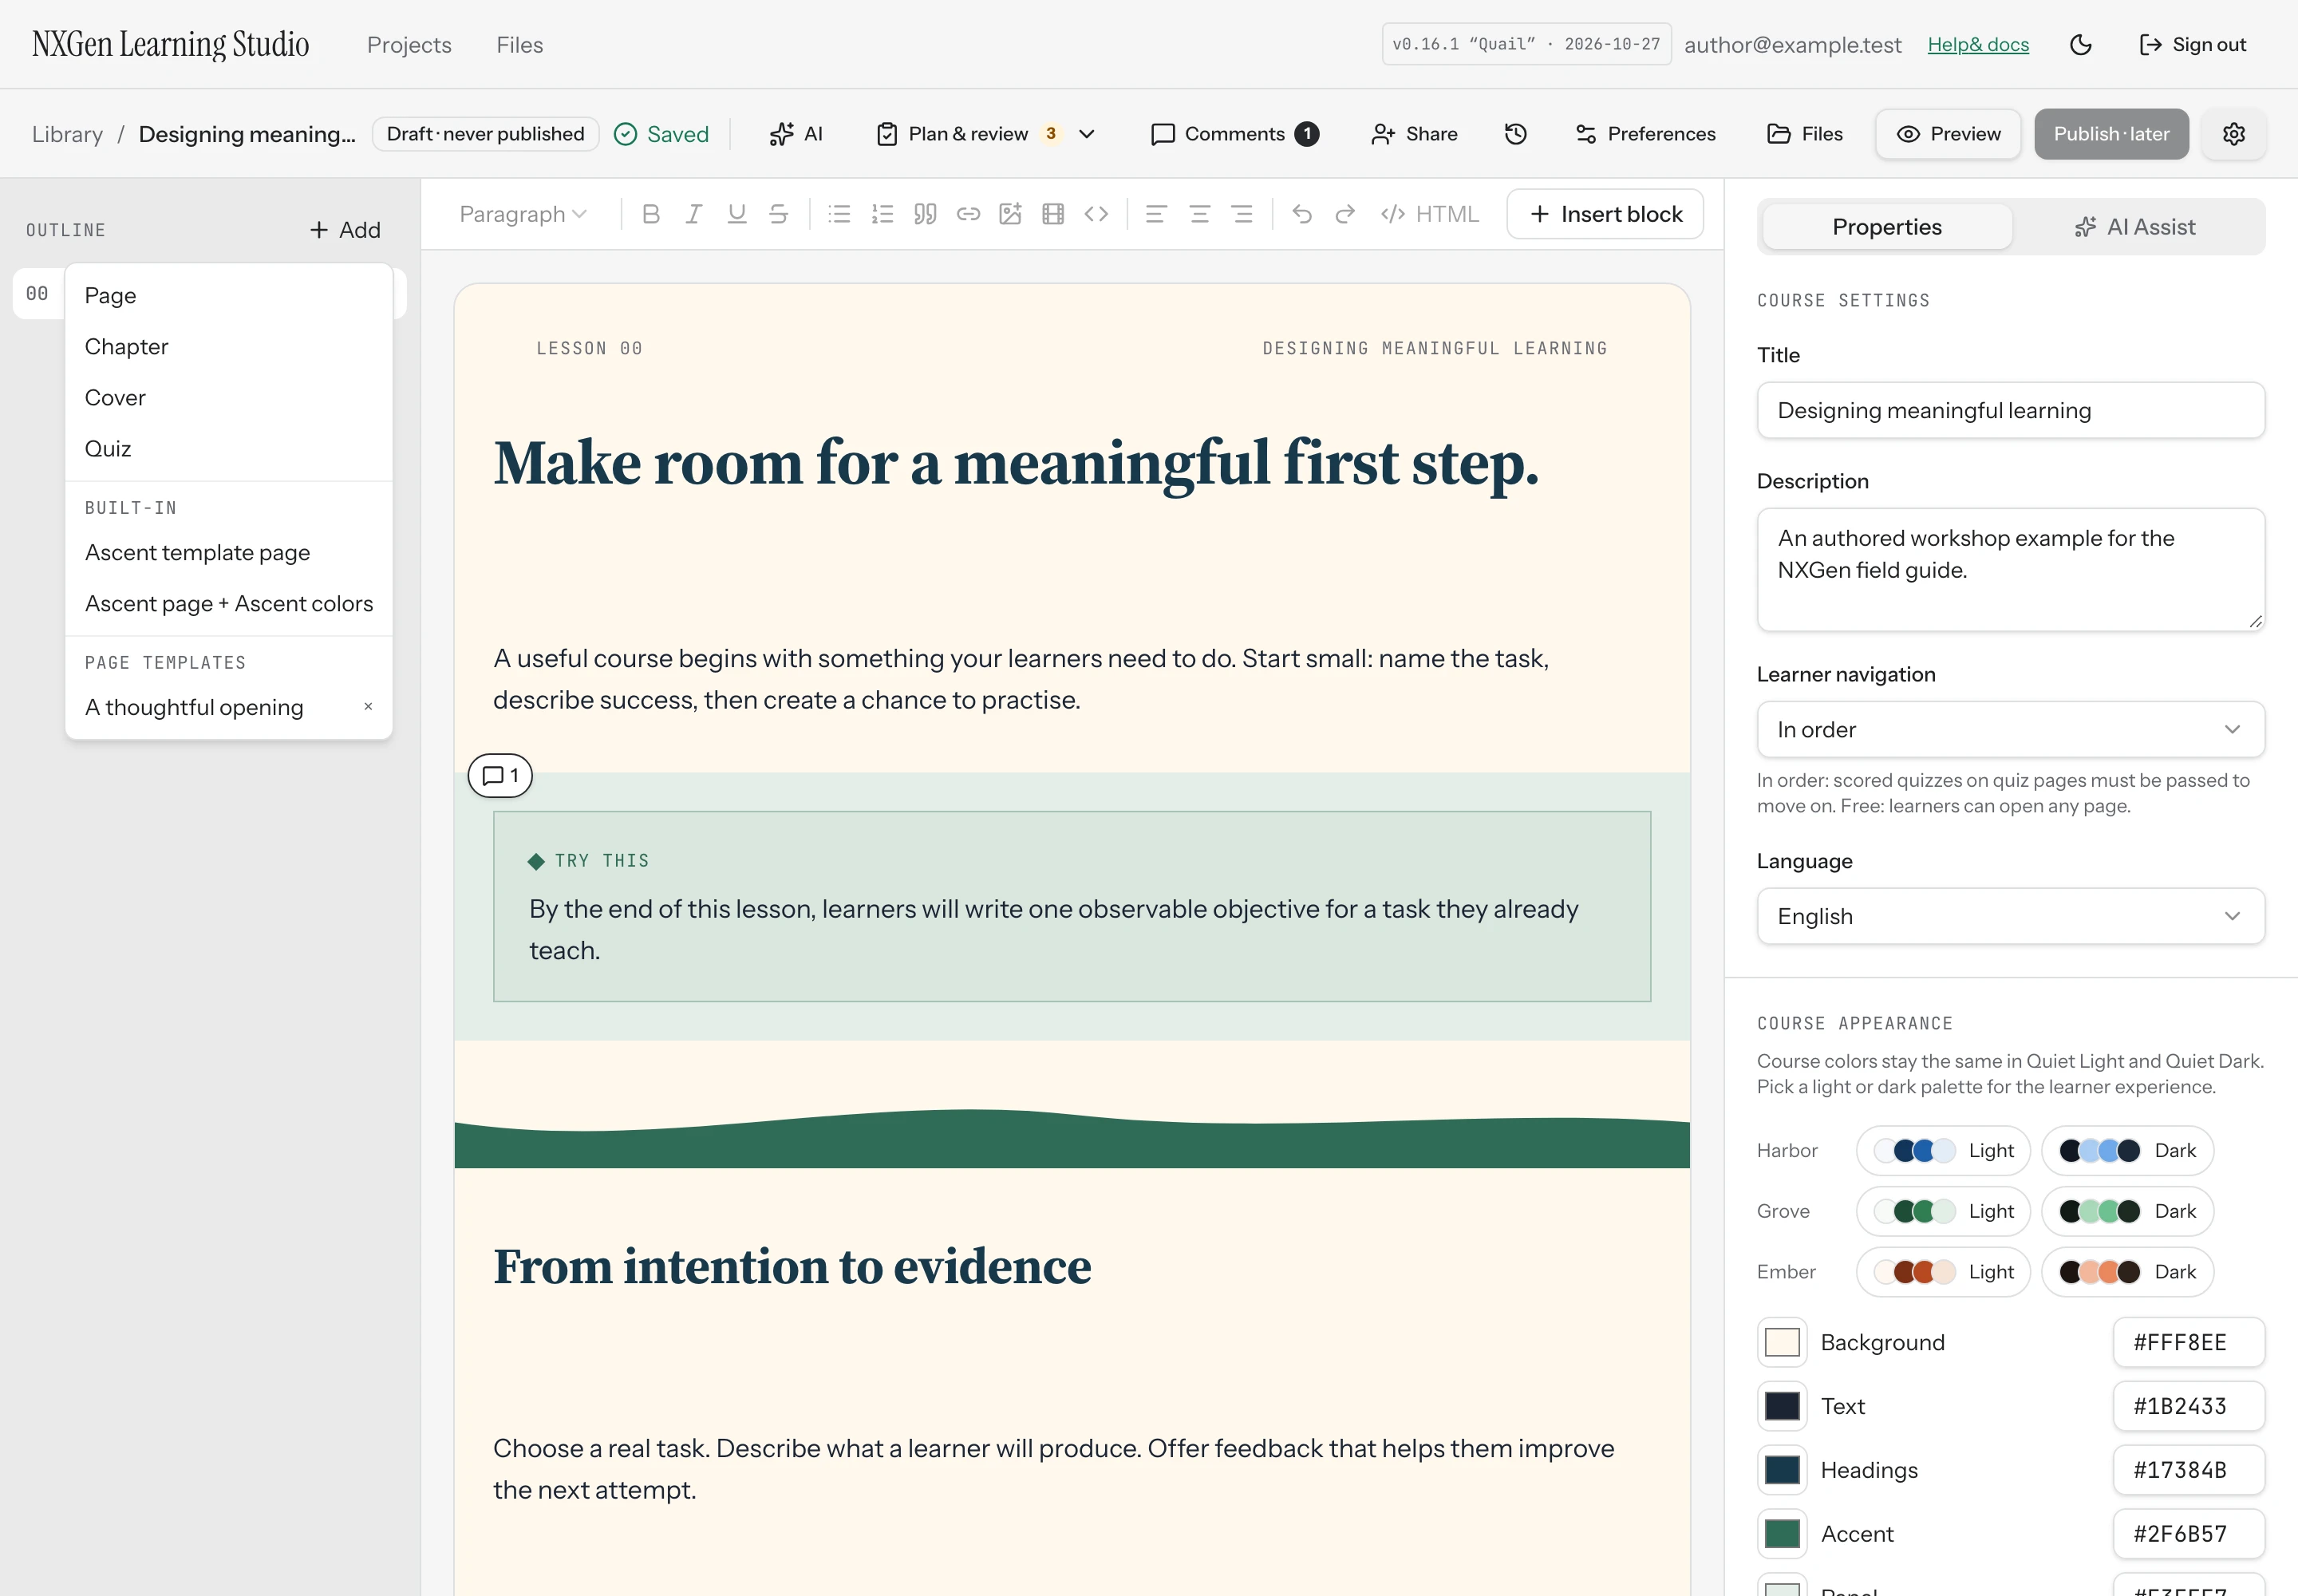2298x1596 pixels.
Task: Open course Files from toolbar
Action: [x=1805, y=134]
